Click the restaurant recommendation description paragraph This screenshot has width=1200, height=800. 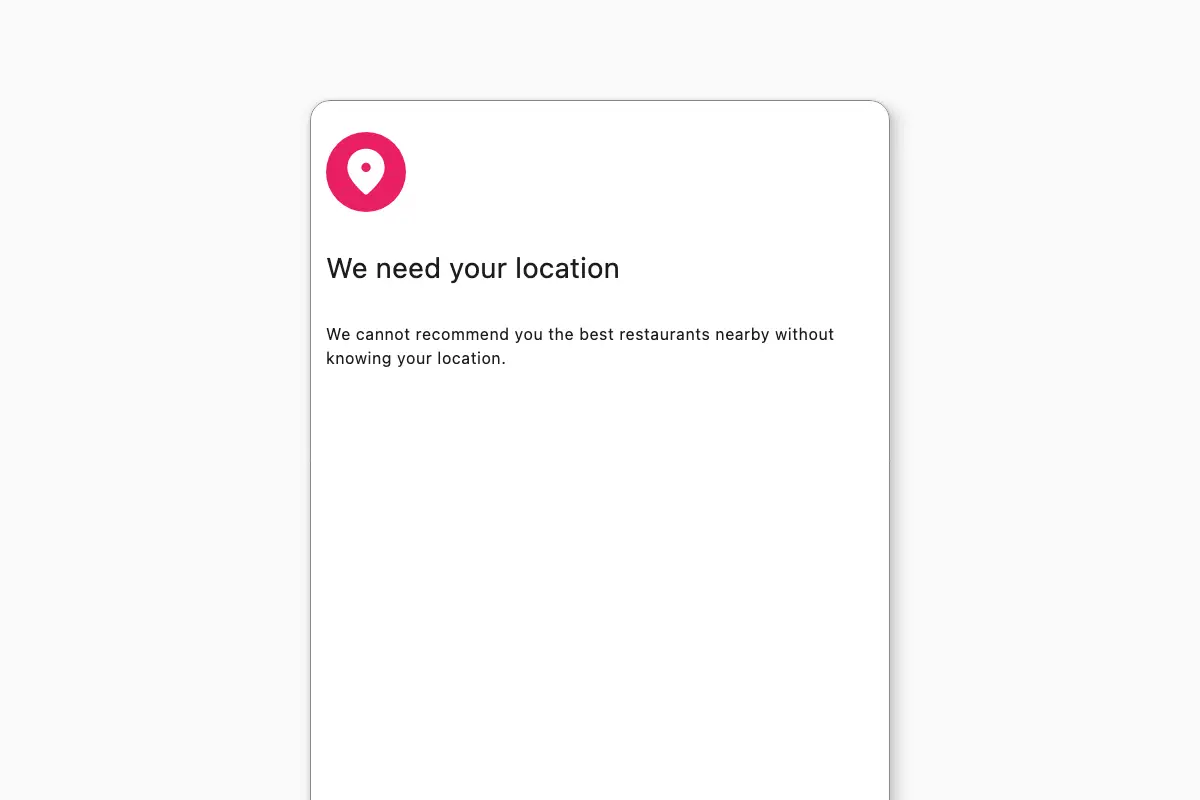(580, 346)
